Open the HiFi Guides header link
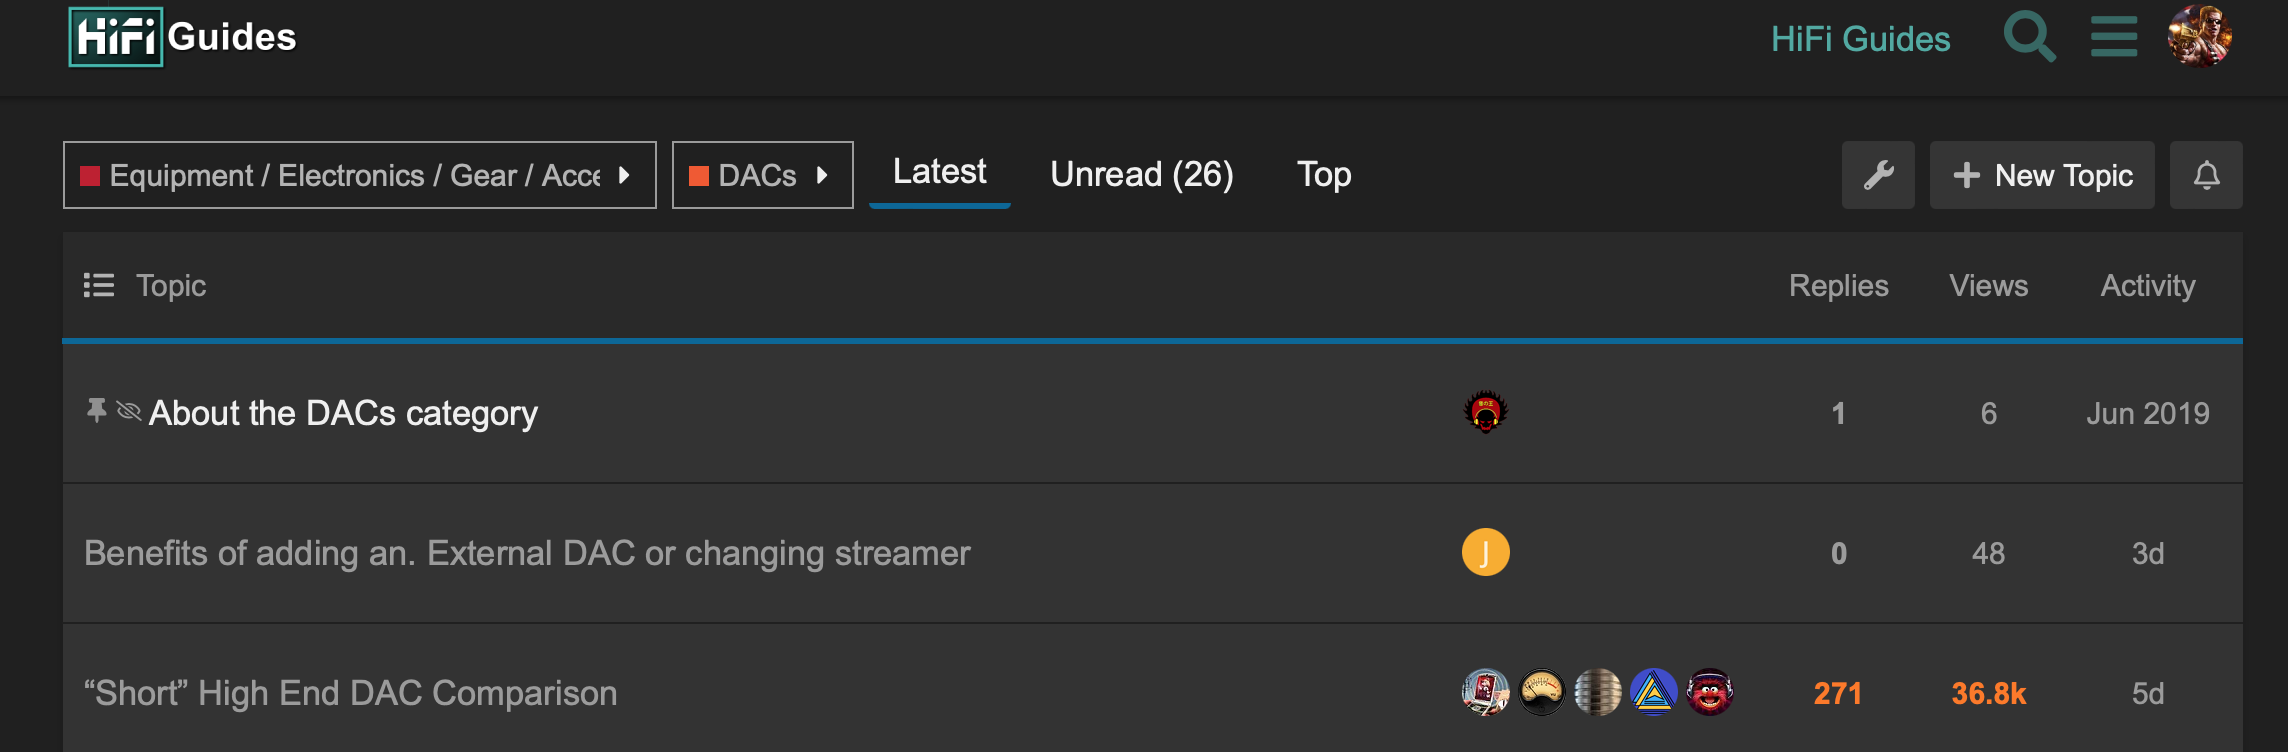Screen dimensions: 2288x752 pyautogui.click(x=1860, y=39)
